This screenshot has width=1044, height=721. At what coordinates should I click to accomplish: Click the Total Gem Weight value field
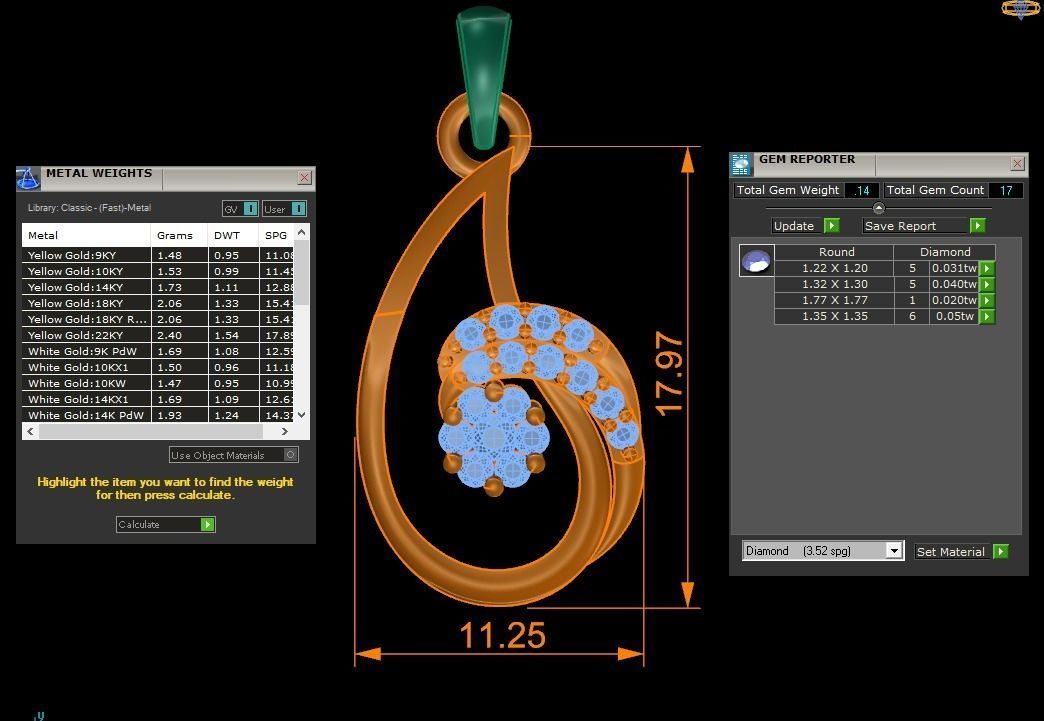(862, 190)
